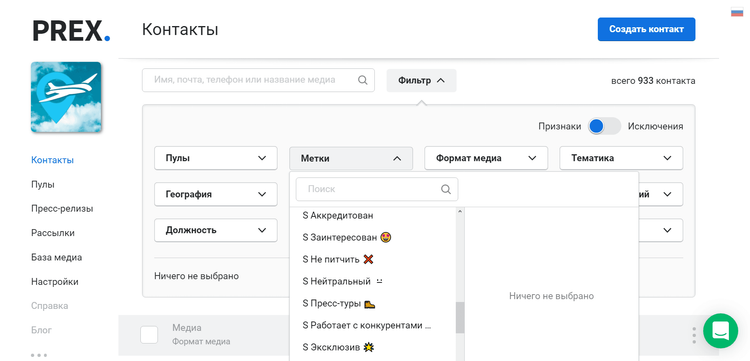The image size is (750, 361).
Task: Expand the Тематика filter dropdown
Action: pyautogui.click(x=621, y=158)
